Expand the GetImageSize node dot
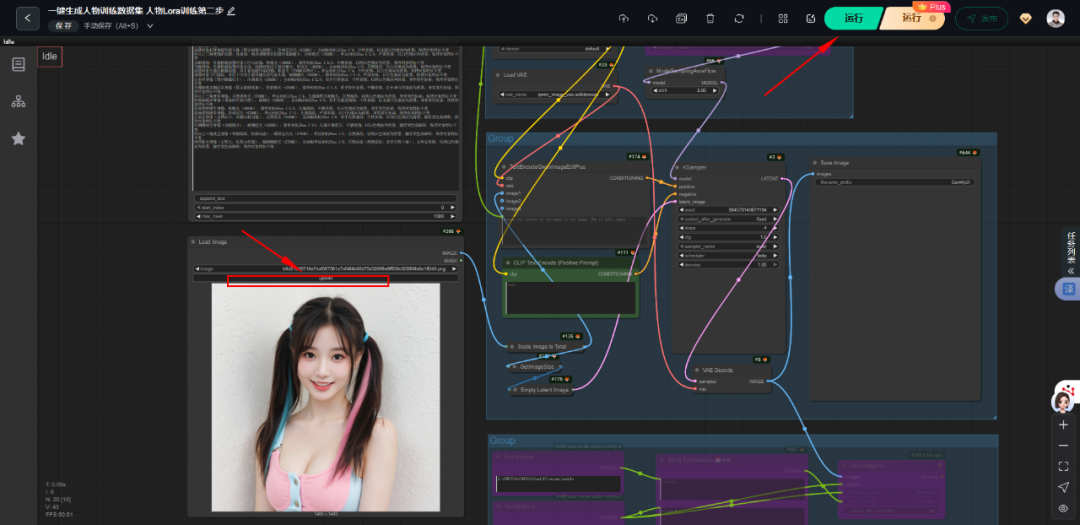This screenshot has width=1080, height=525. 515,367
